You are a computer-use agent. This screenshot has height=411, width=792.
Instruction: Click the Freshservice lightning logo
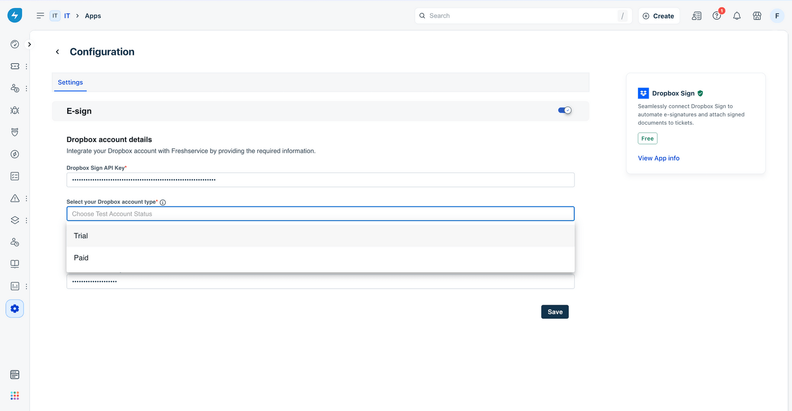(15, 15)
